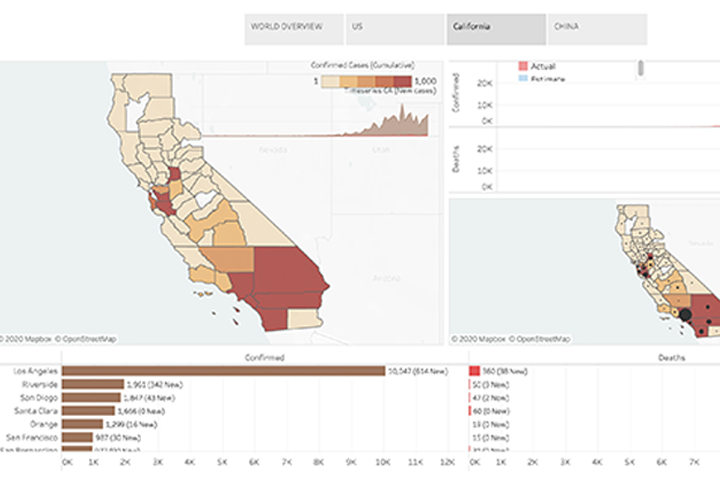Select the Riverside confirmed bar
This screenshot has width=720, height=480.
coord(93,384)
